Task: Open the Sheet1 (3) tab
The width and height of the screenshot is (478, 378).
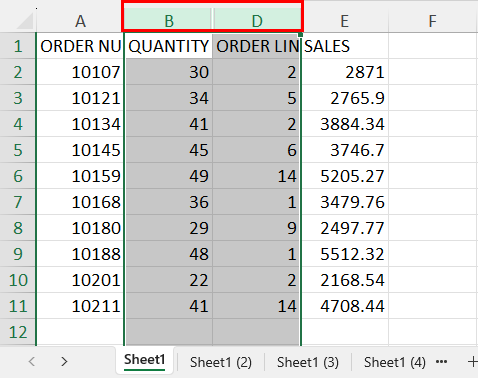Action: pos(308,362)
